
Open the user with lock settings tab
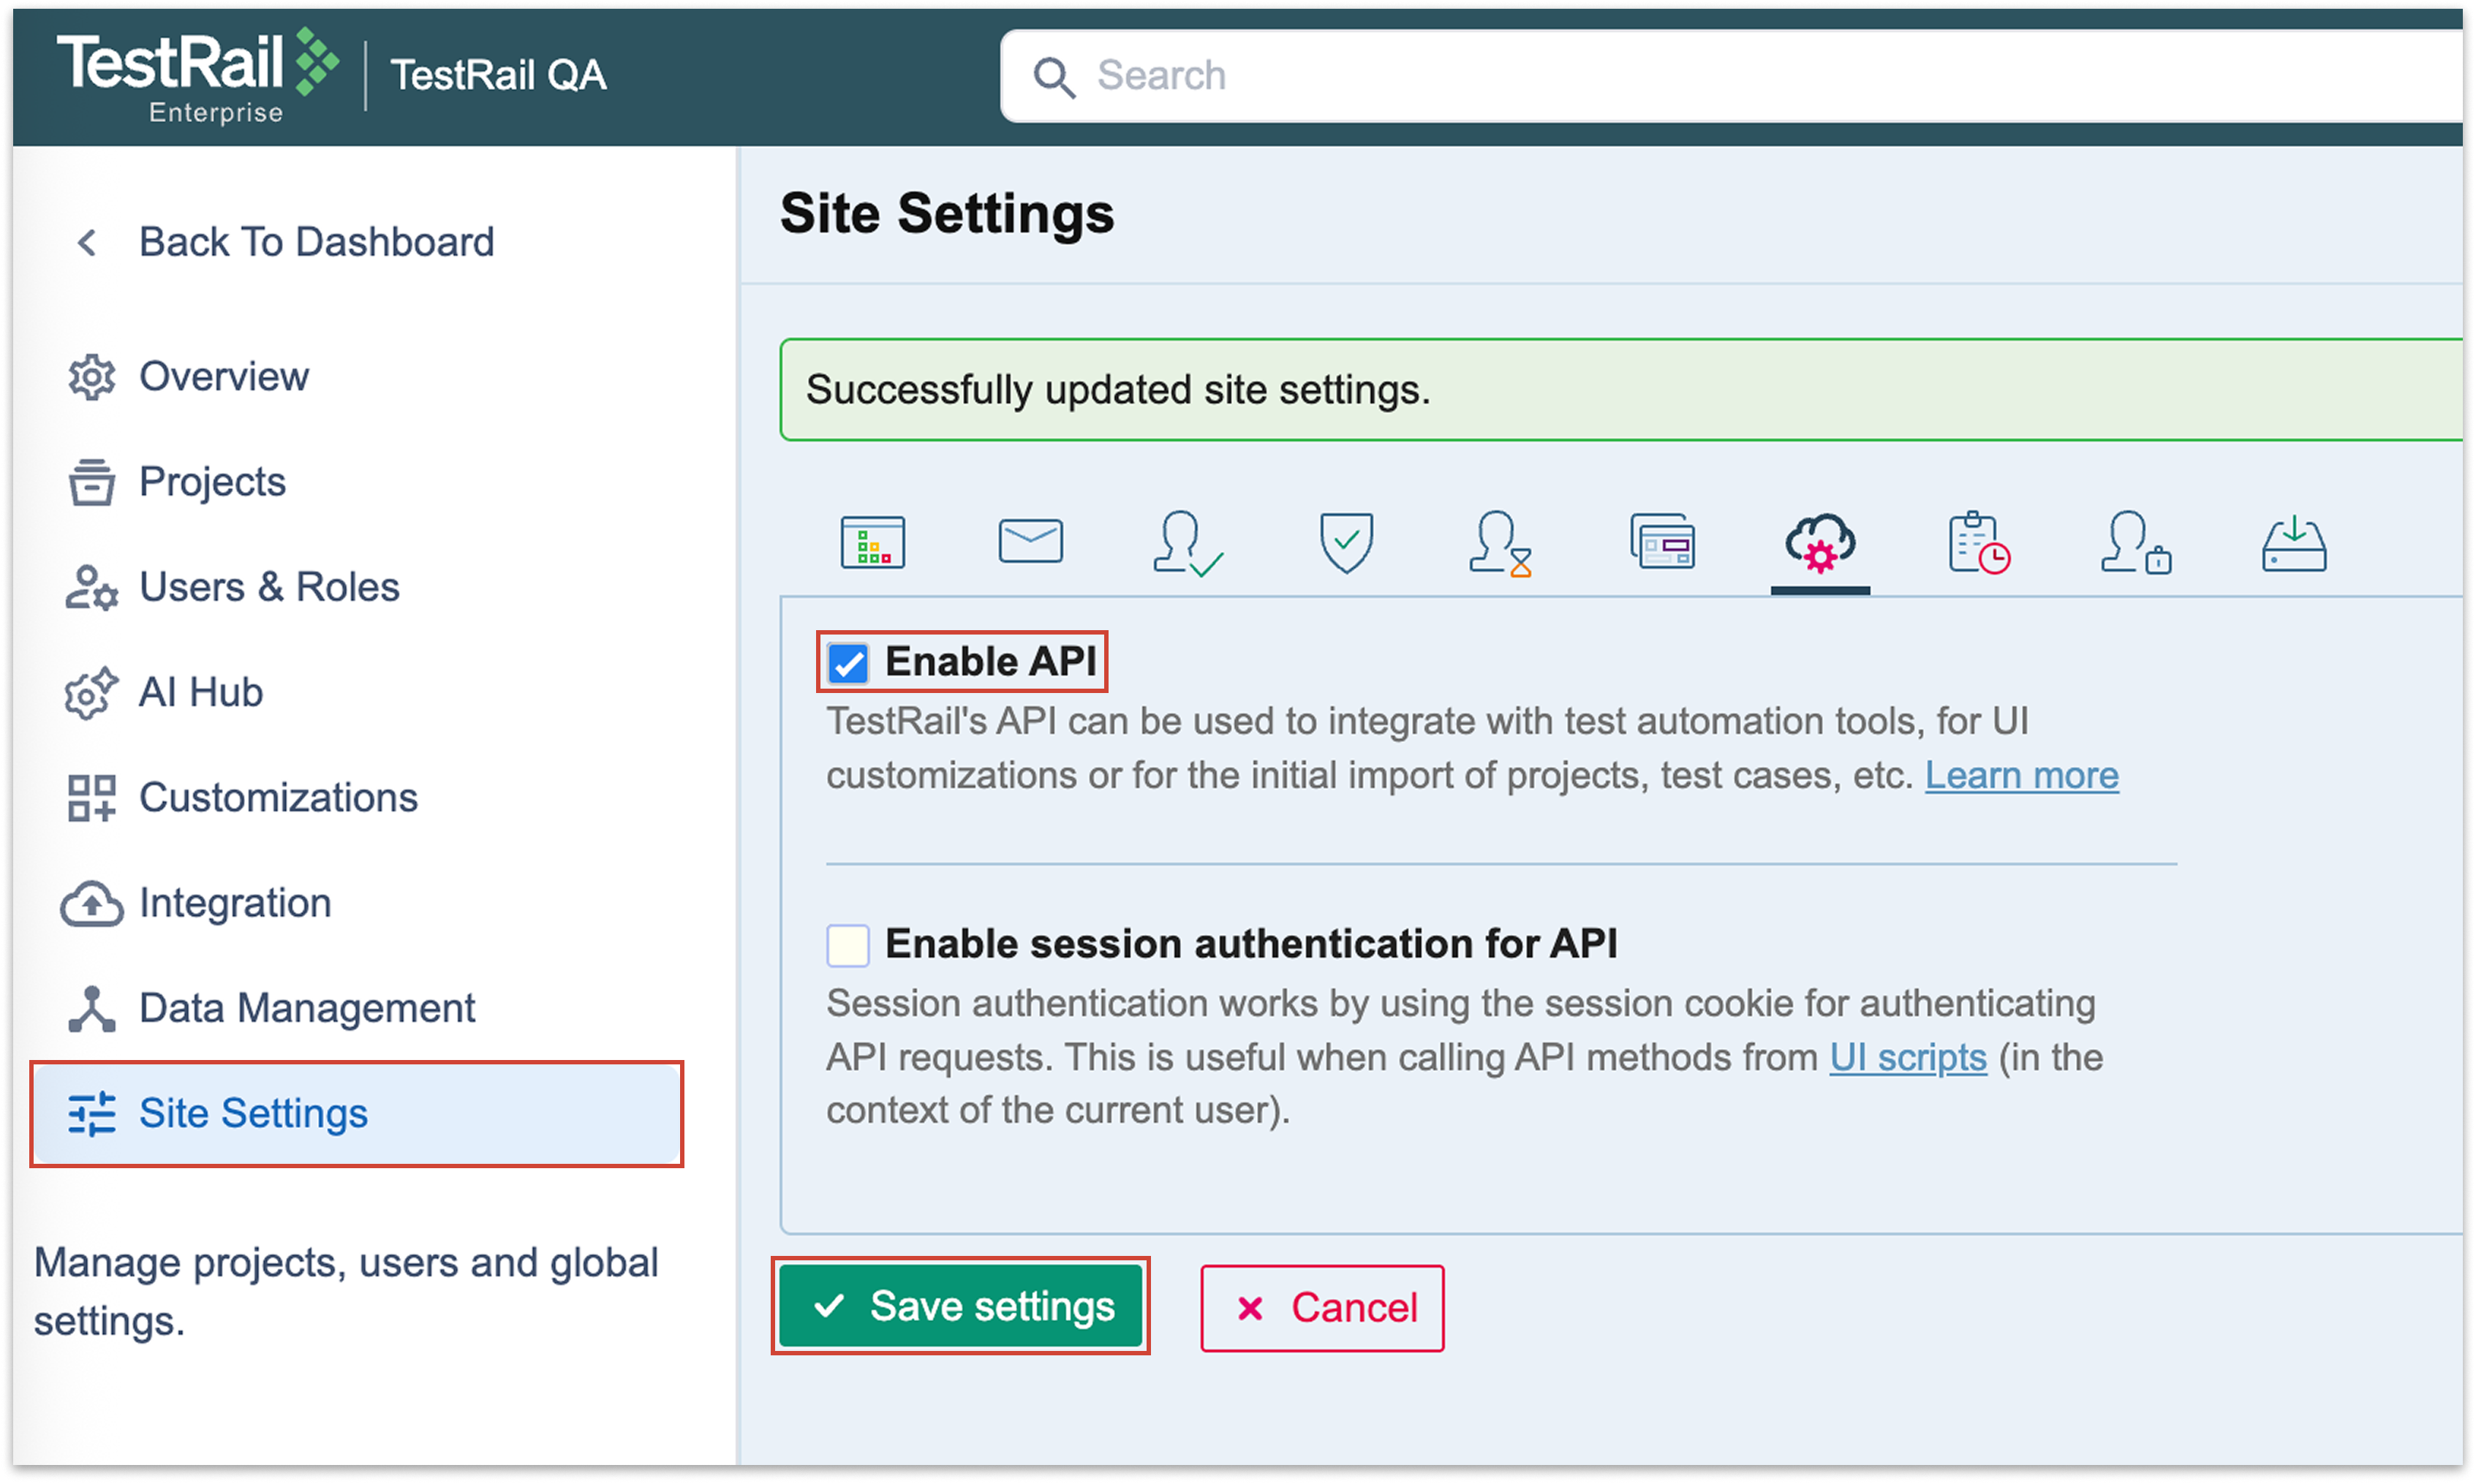coord(2135,543)
